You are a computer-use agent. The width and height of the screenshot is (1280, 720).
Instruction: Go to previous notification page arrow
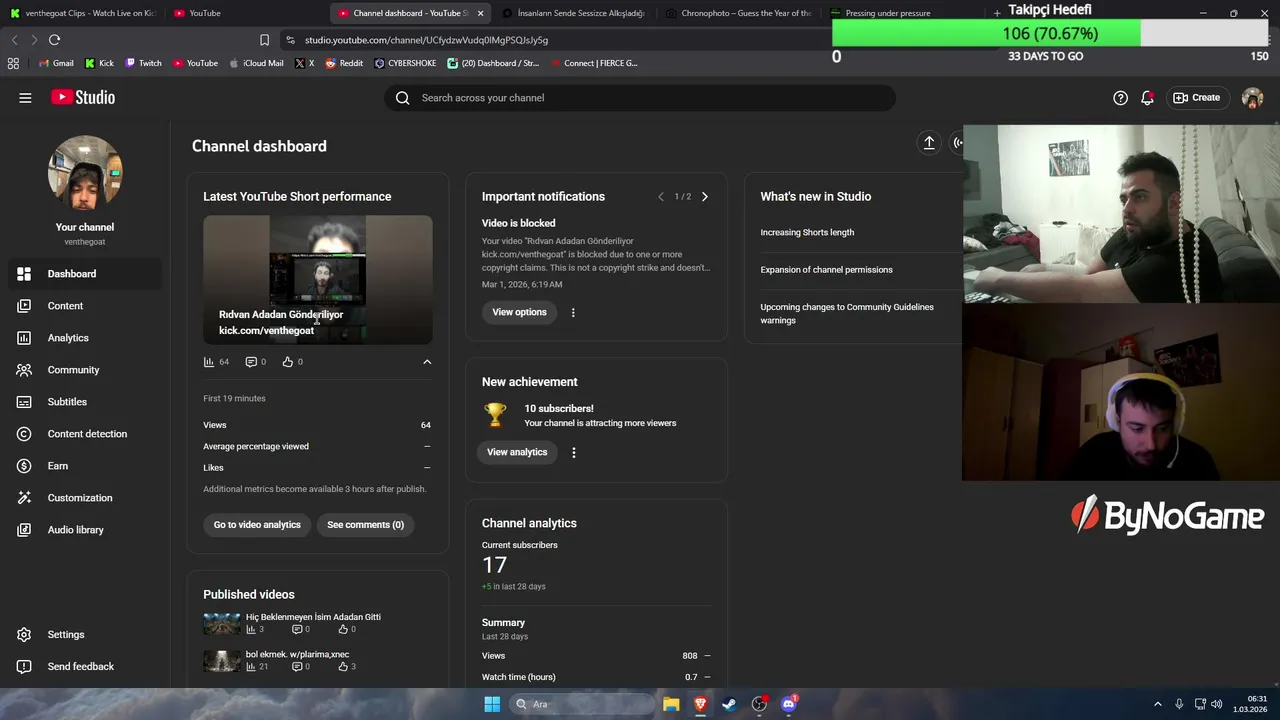[661, 197]
